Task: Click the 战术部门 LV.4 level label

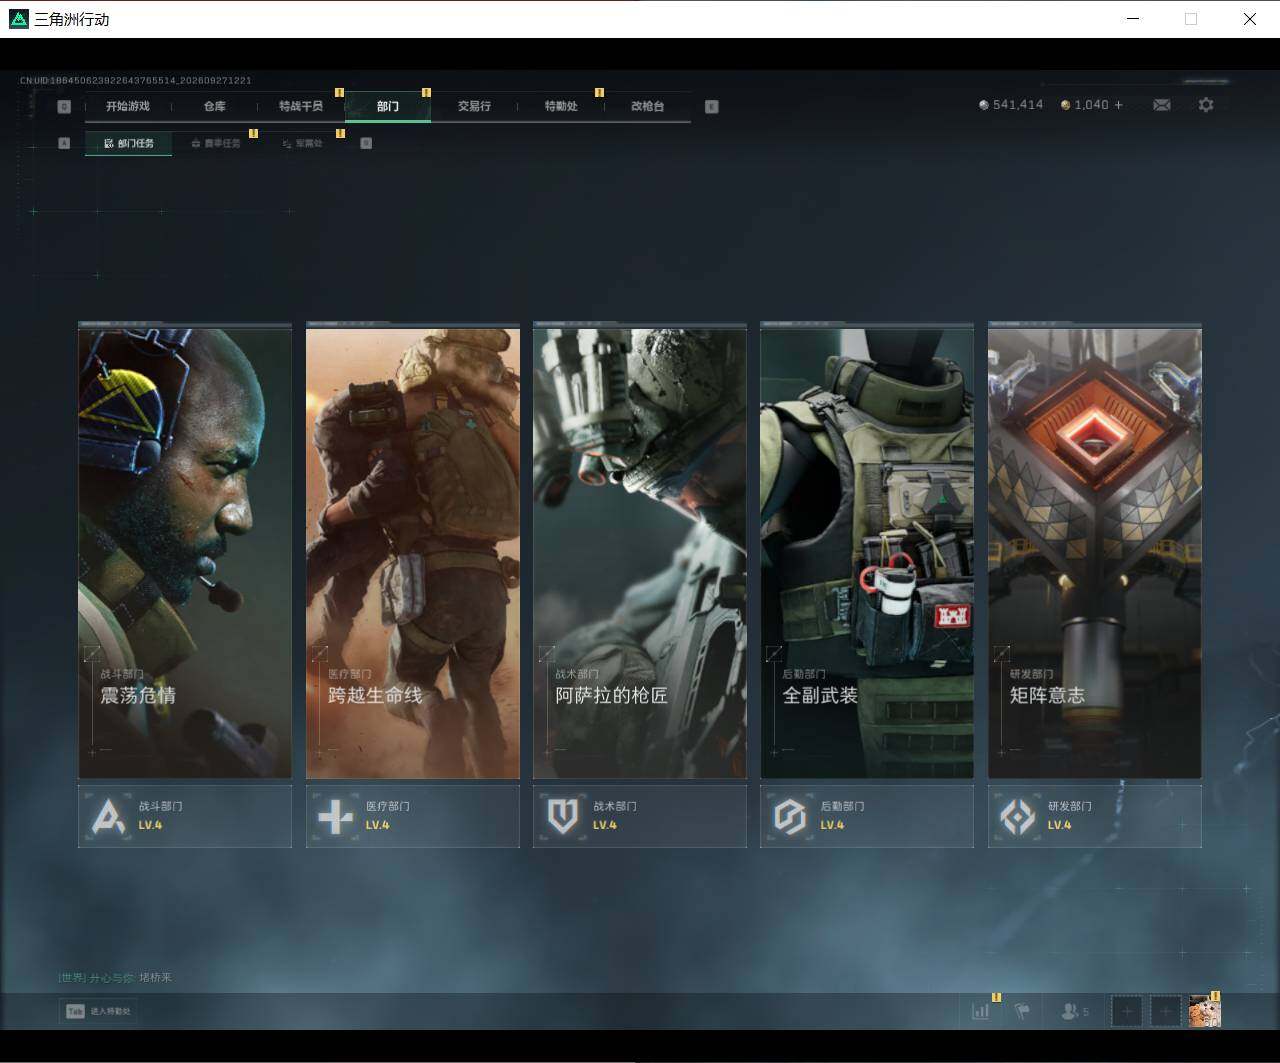Action: [x=604, y=826]
